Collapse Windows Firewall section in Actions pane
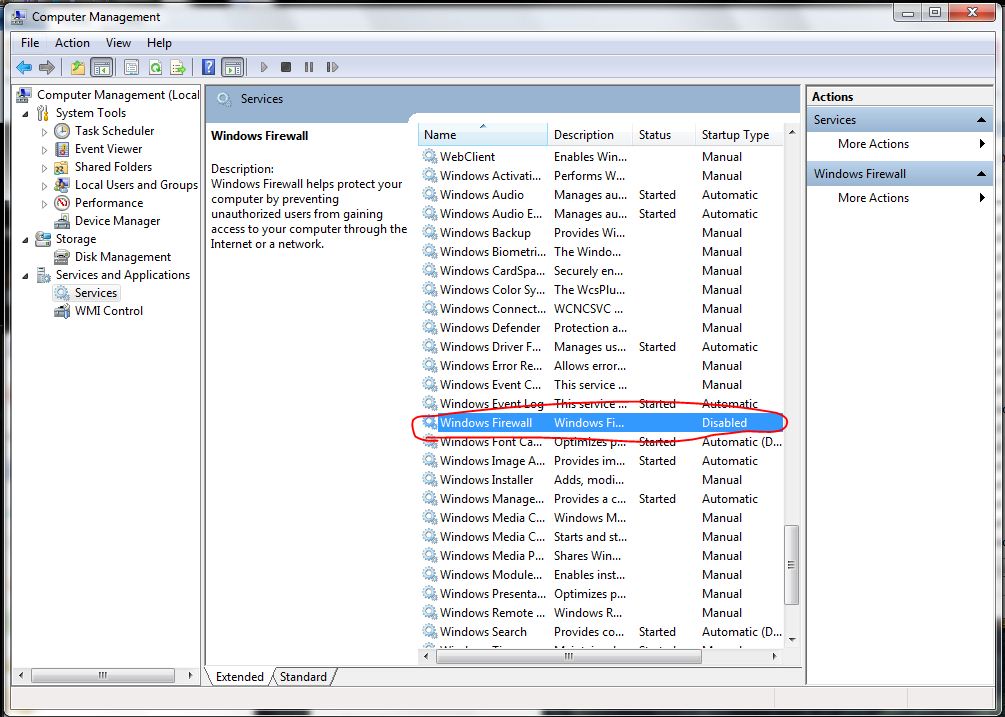The image size is (1005, 717). click(x=981, y=174)
